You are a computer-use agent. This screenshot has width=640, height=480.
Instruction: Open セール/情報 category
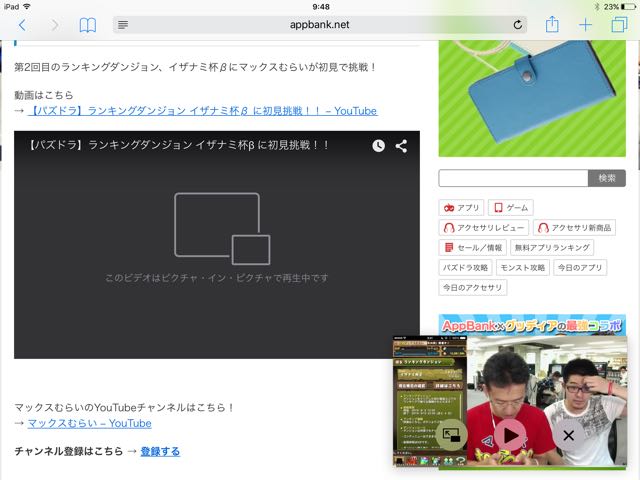473,248
